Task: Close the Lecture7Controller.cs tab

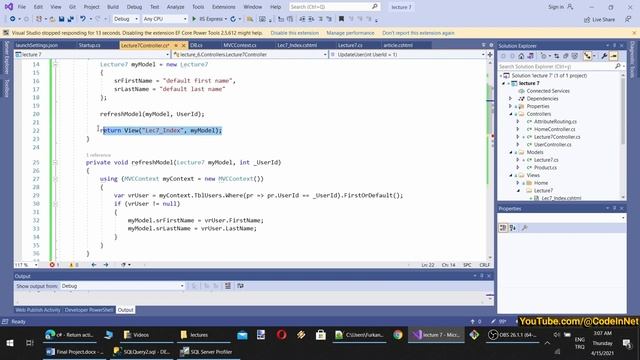Action: pyautogui.click(x=183, y=45)
